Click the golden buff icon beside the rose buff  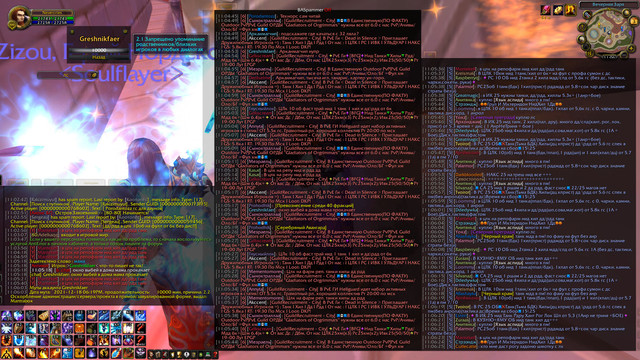tap(558, 10)
